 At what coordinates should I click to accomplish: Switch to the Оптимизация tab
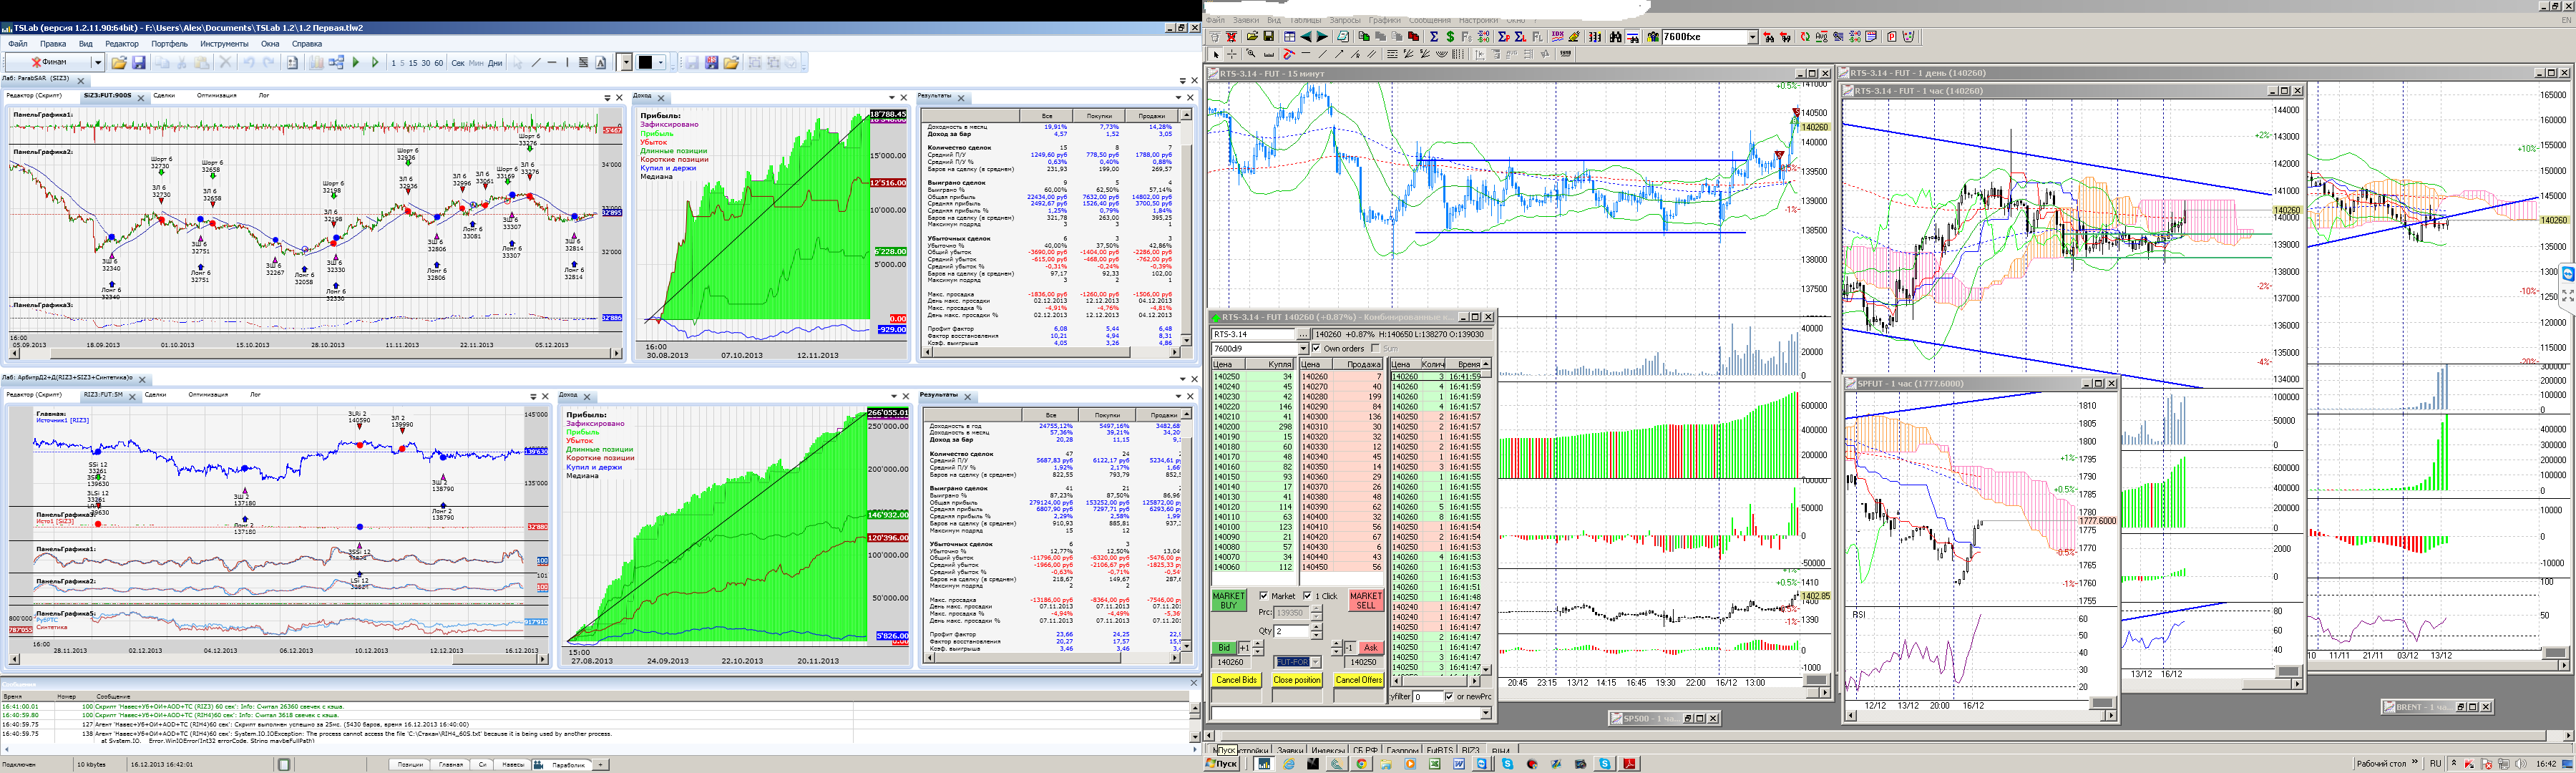point(217,96)
